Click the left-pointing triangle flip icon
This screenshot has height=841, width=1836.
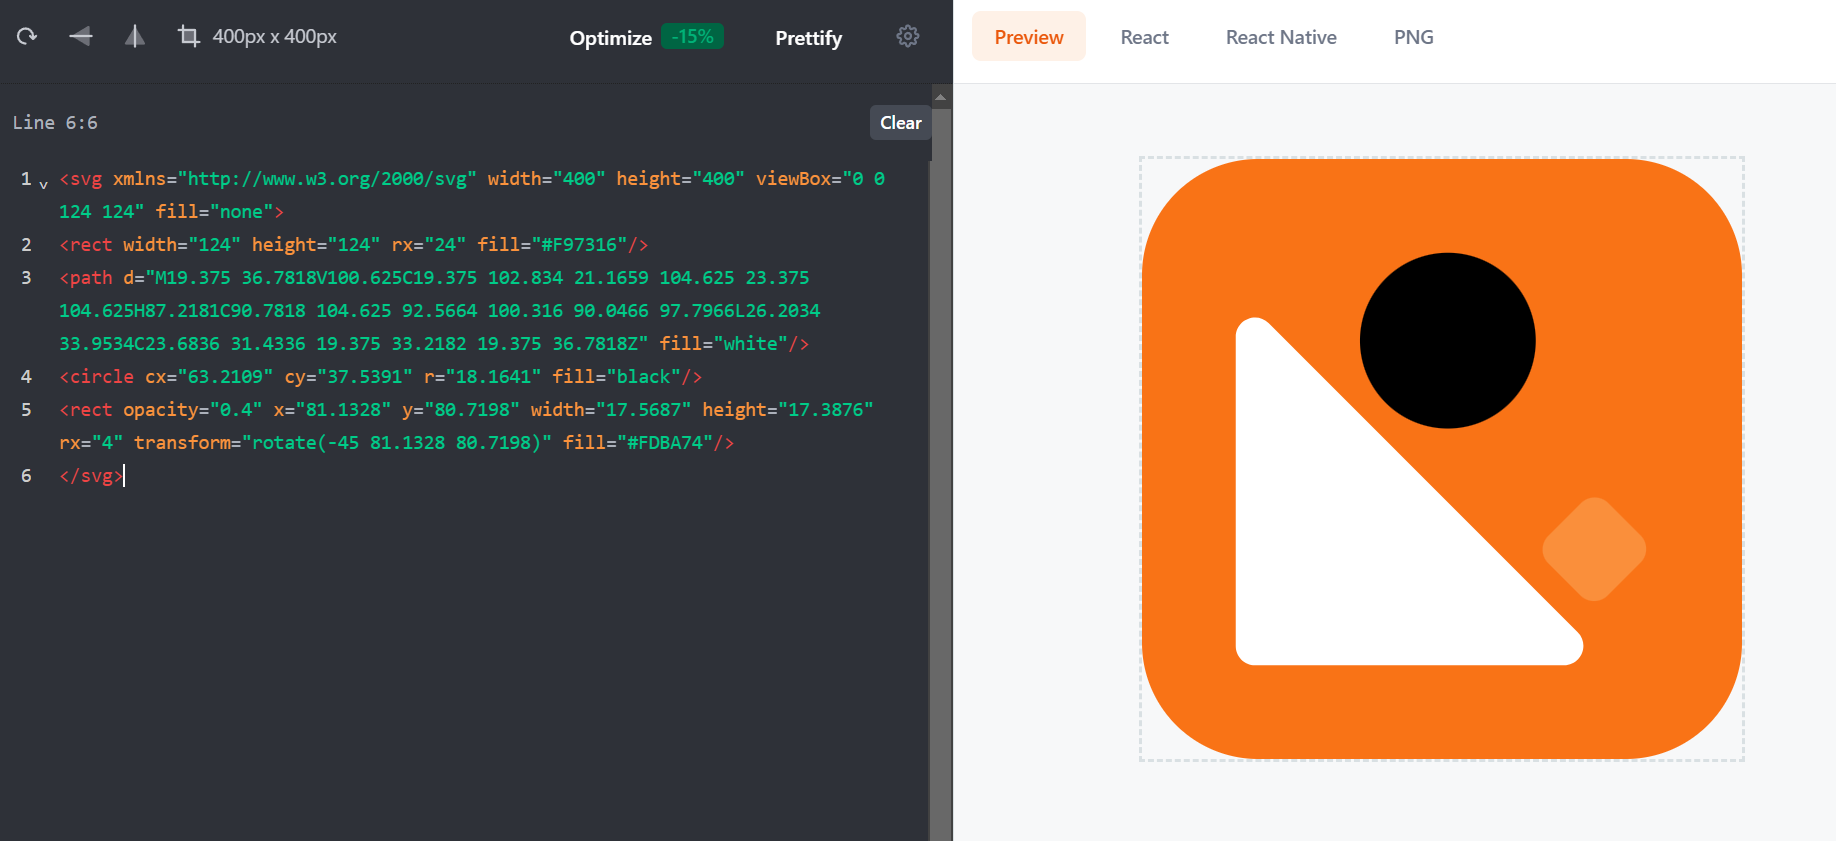coord(81,37)
